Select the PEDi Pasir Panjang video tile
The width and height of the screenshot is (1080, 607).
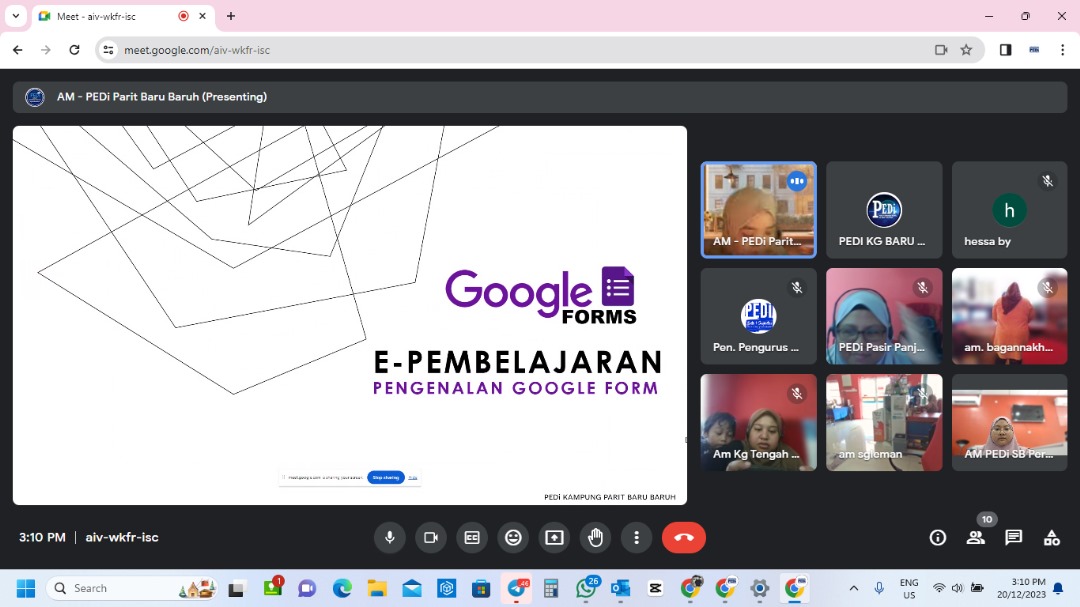coord(884,316)
